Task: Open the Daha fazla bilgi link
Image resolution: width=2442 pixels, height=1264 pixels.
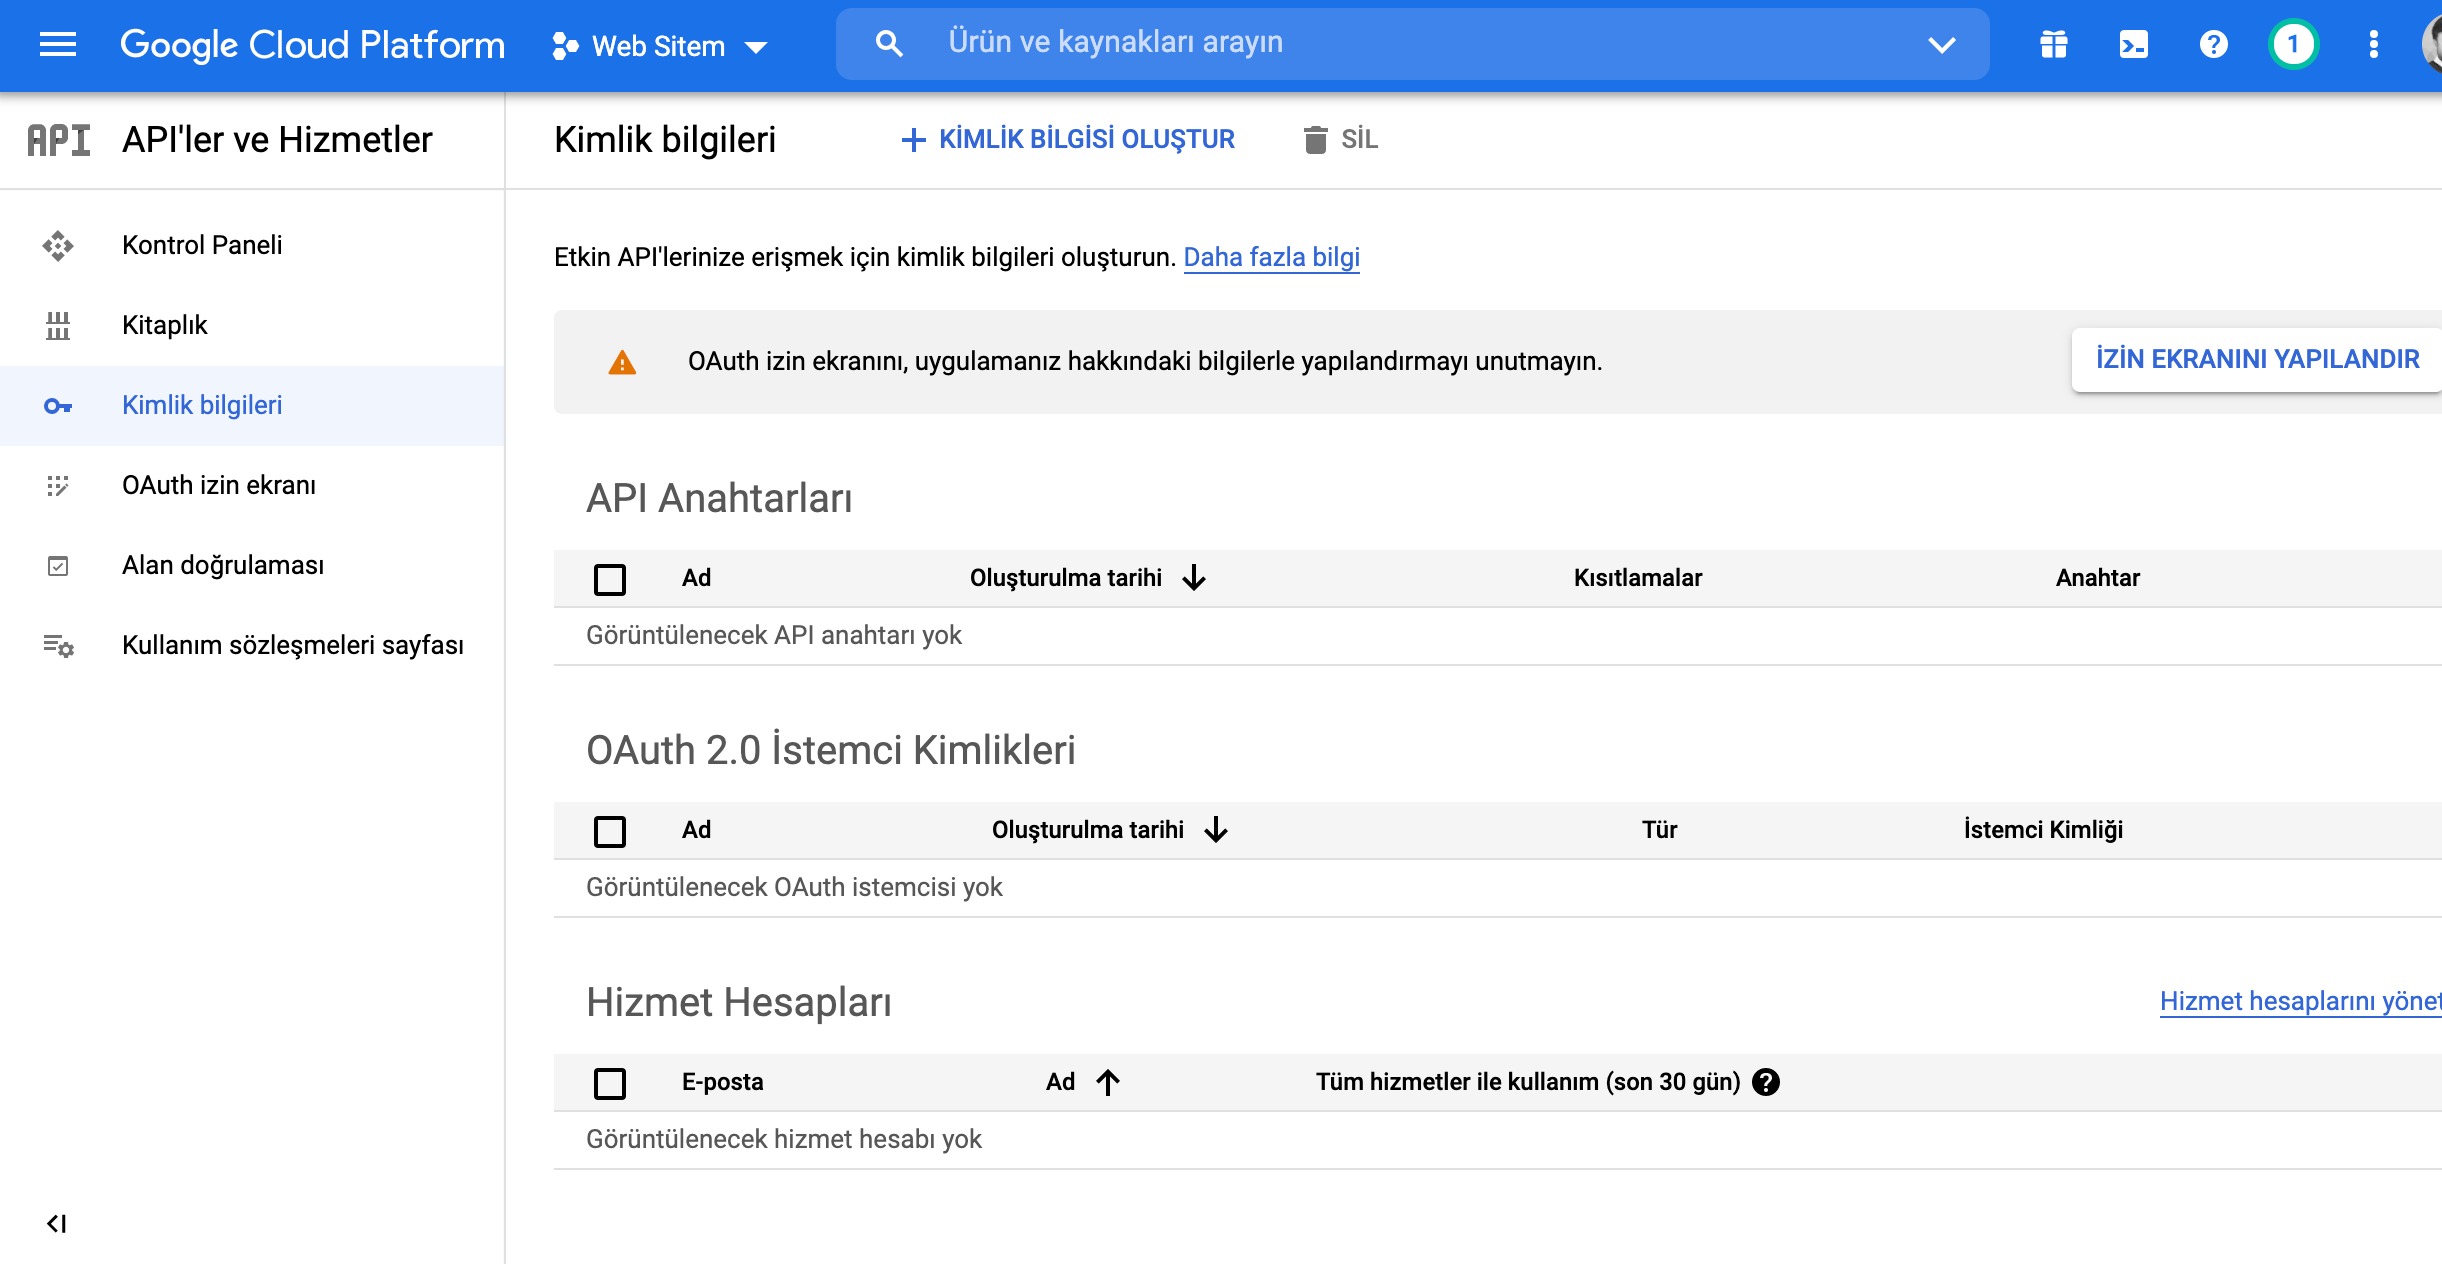Action: tap(1271, 257)
